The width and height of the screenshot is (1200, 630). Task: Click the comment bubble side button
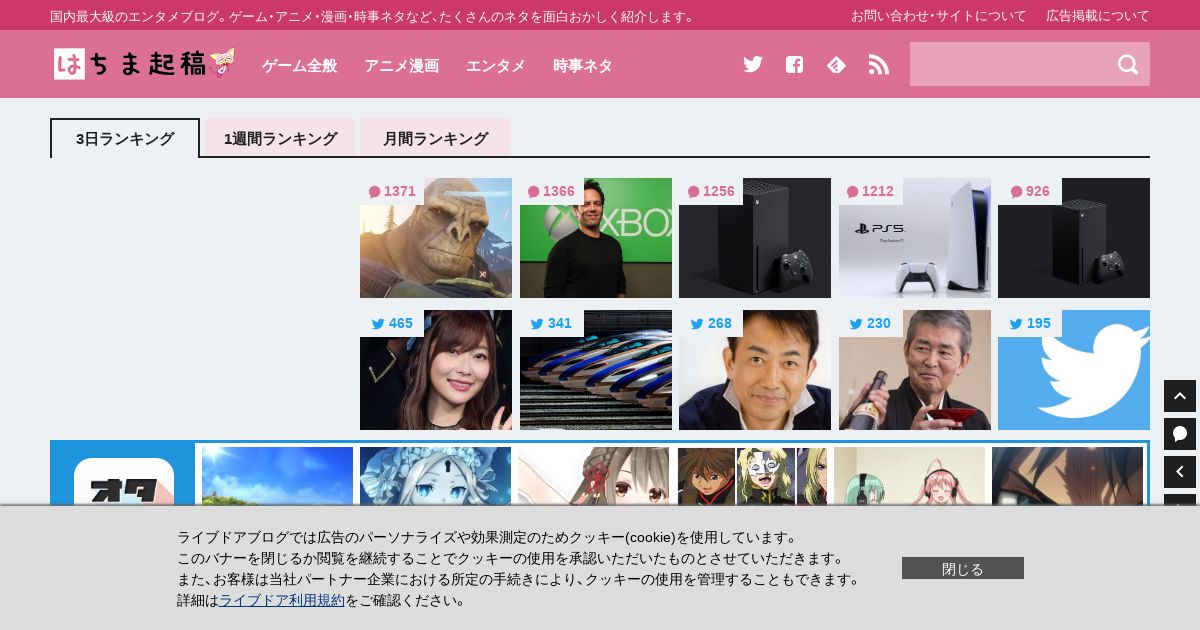pyautogui.click(x=1180, y=434)
